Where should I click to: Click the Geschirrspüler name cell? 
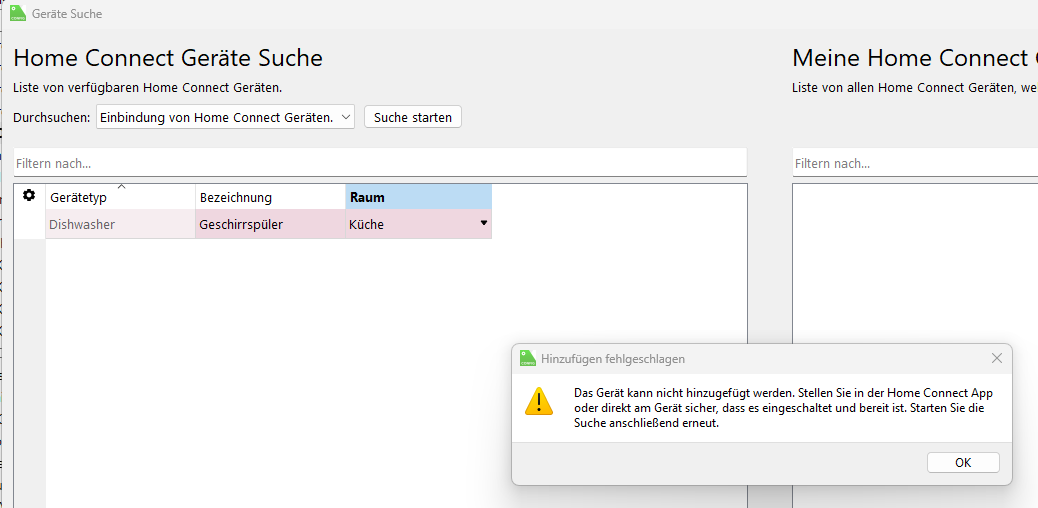pos(270,225)
